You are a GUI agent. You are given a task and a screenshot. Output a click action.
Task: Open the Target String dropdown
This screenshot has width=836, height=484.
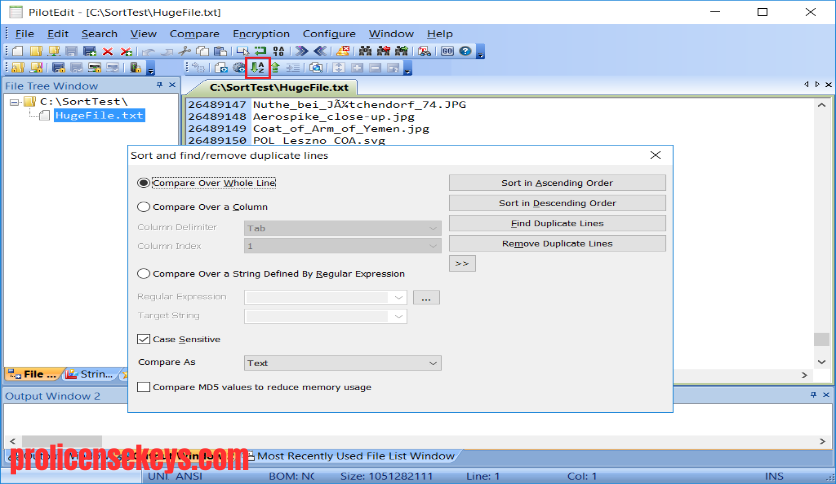[x=398, y=316]
